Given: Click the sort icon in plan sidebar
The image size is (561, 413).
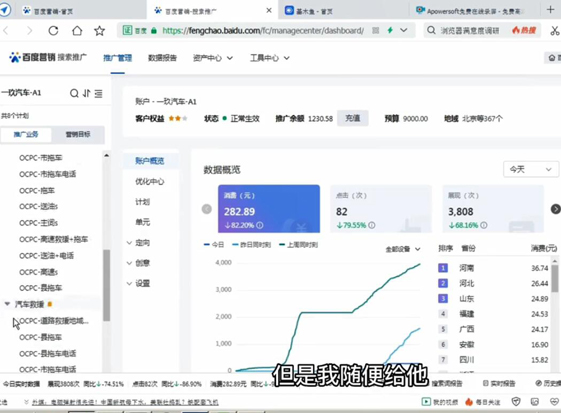Looking at the screenshot, I should tap(86, 93).
